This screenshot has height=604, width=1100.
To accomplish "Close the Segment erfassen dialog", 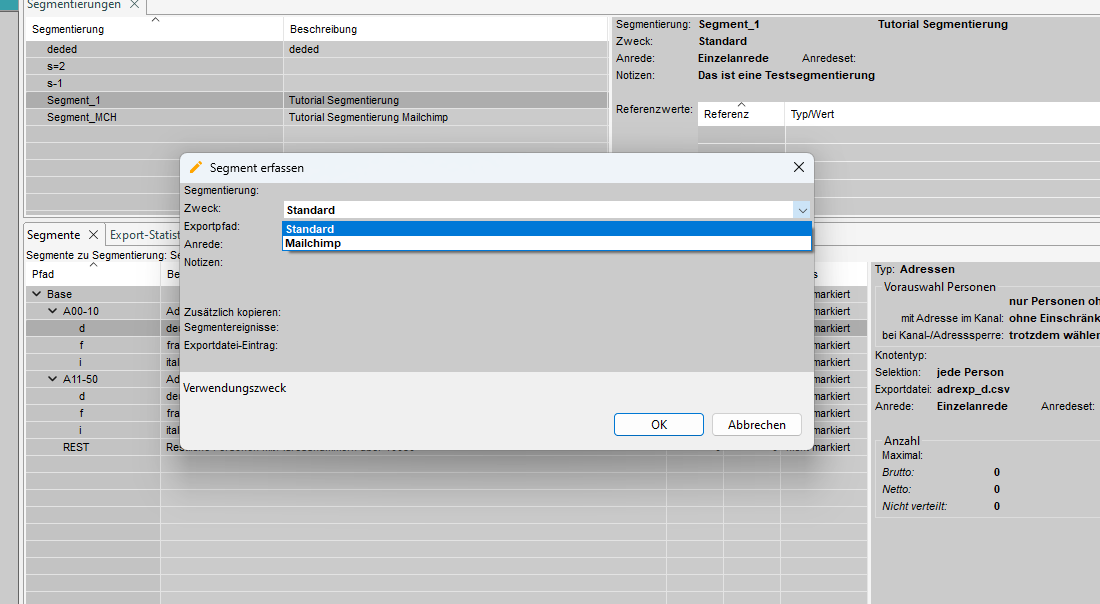I will click(798, 168).
